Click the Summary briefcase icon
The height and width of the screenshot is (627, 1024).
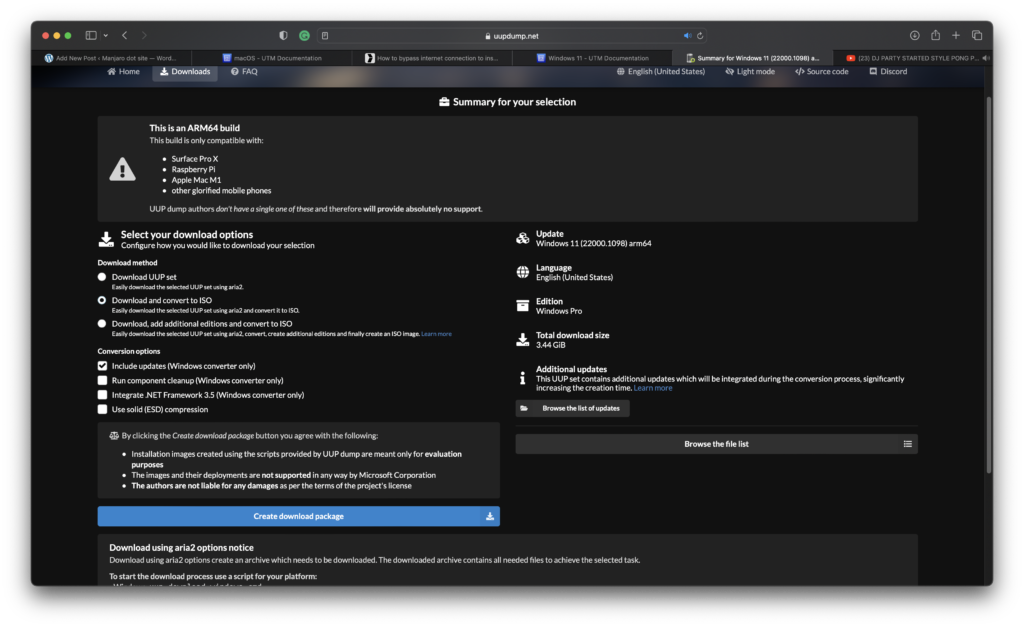444,102
